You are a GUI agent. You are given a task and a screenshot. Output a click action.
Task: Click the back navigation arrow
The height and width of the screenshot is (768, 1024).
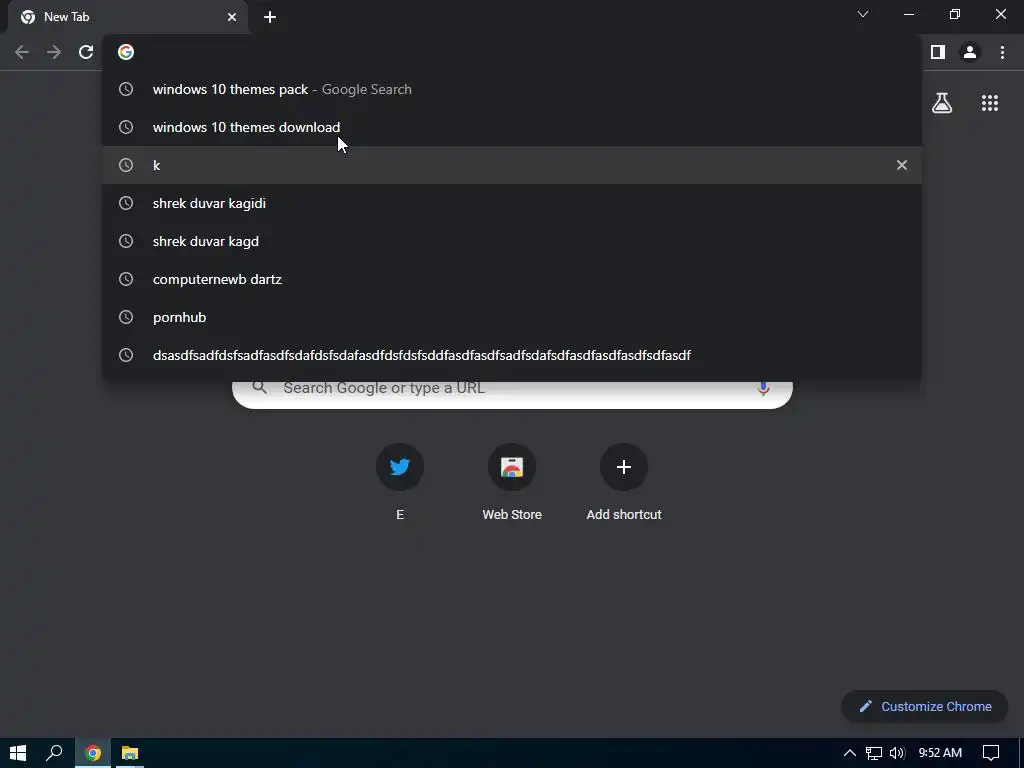[x=22, y=52]
